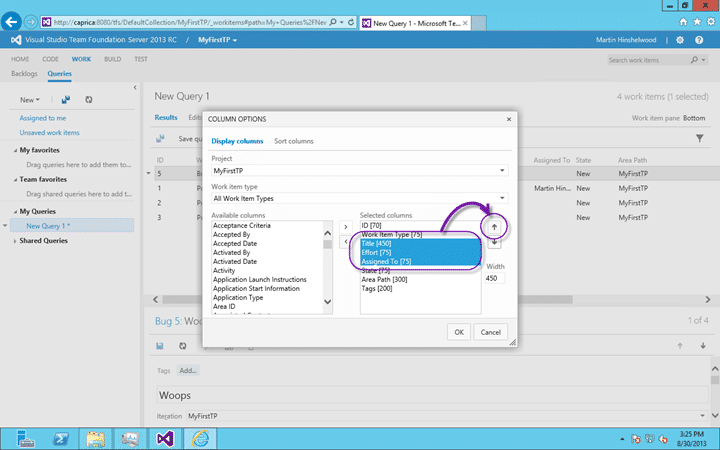Click the Width input field showing 450
This screenshot has height=450, width=720.
pos(495,278)
